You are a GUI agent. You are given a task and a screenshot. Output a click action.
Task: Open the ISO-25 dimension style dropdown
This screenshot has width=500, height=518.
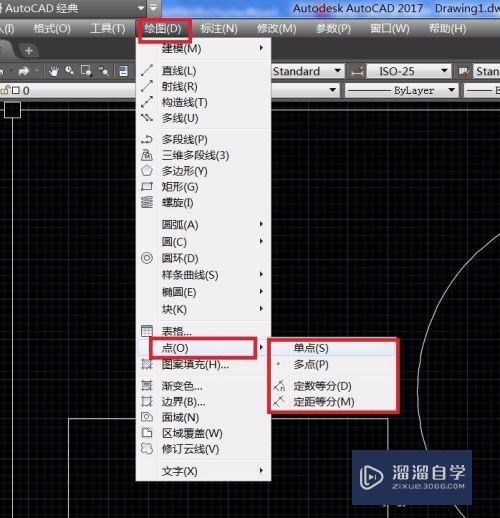[444, 71]
